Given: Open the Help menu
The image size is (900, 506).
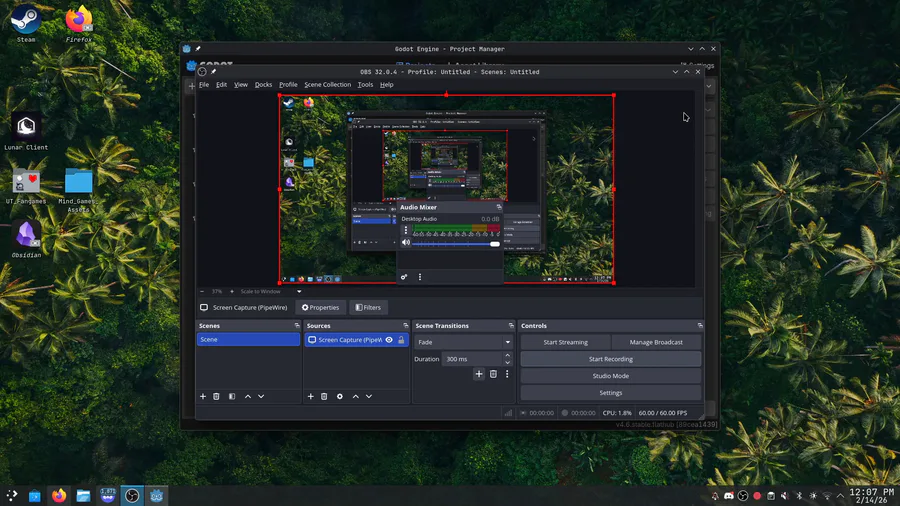Looking at the screenshot, I should pos(387,84).
